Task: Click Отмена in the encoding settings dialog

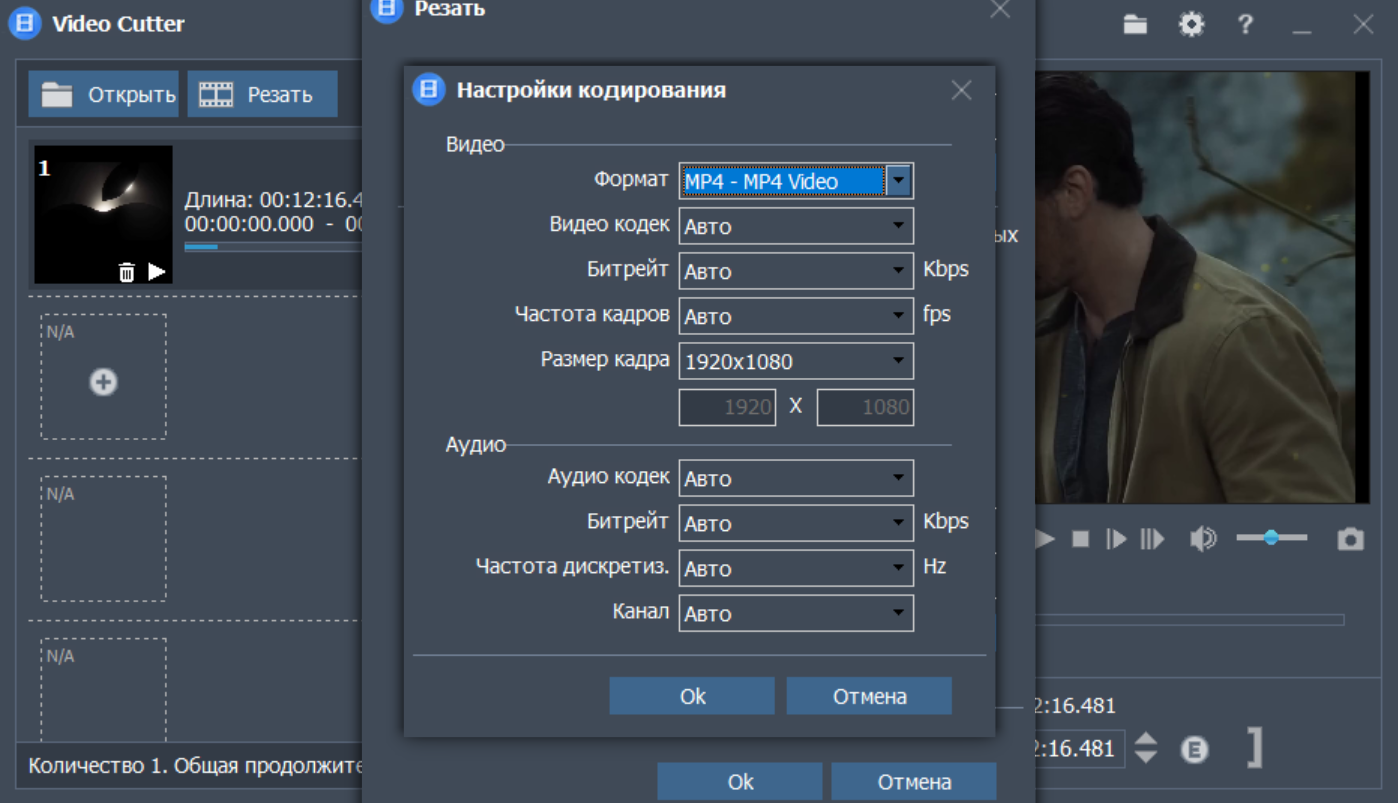Action: (869, 697)
